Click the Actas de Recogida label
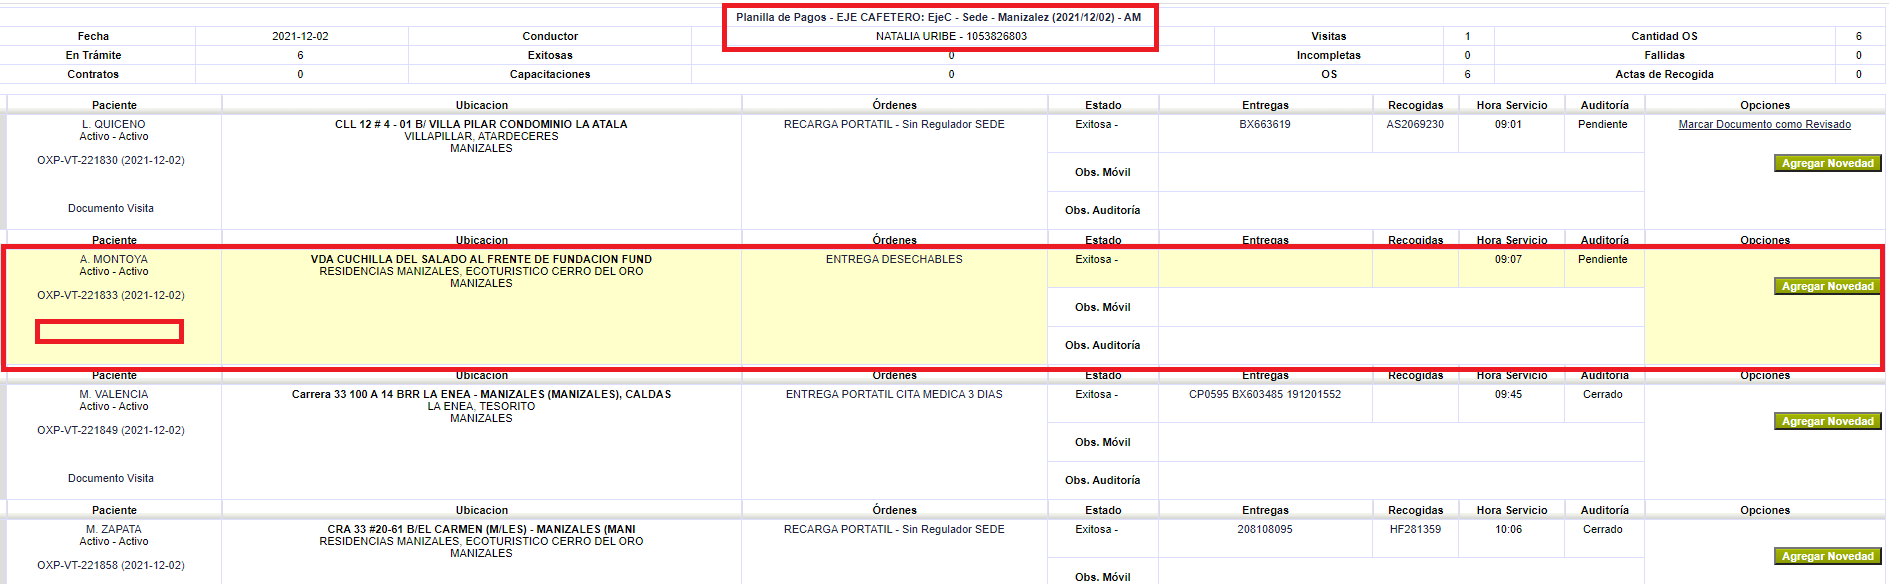This screenshot has height=584, width=1889. click(1664, 74)
